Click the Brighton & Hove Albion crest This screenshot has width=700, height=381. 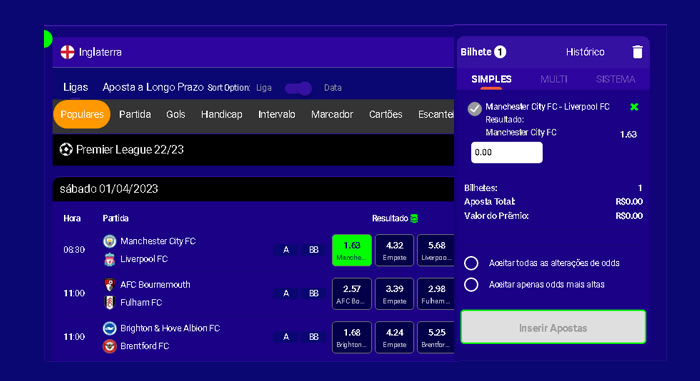tap(109, 328)
